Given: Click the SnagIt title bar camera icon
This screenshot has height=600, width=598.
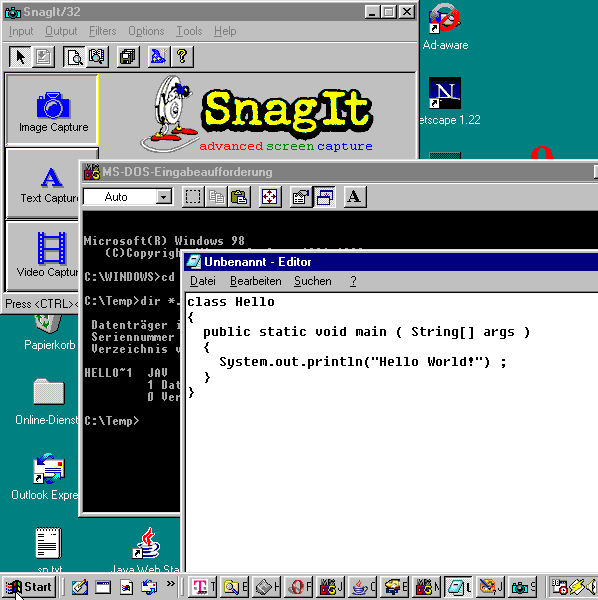Looking at the screenshot, I should [x=13, y=12].
